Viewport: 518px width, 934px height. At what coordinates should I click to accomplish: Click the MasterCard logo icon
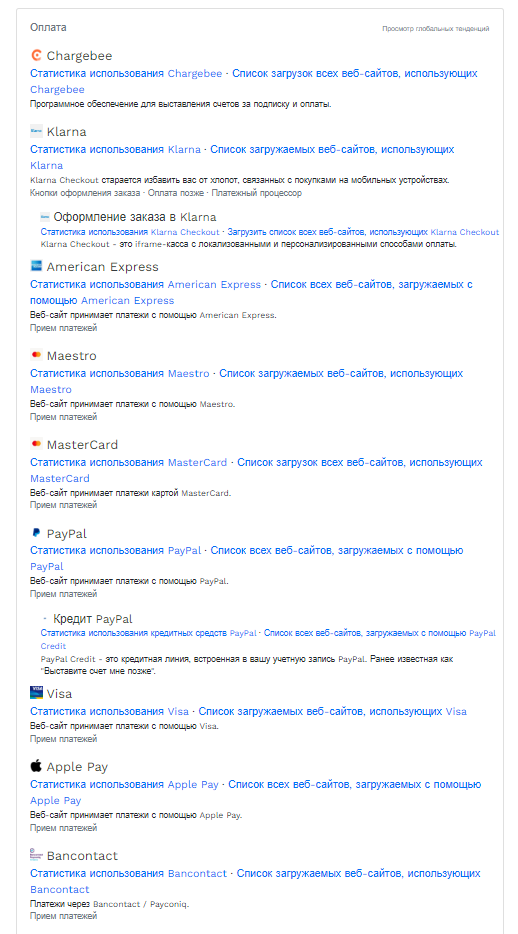[36, 444]
